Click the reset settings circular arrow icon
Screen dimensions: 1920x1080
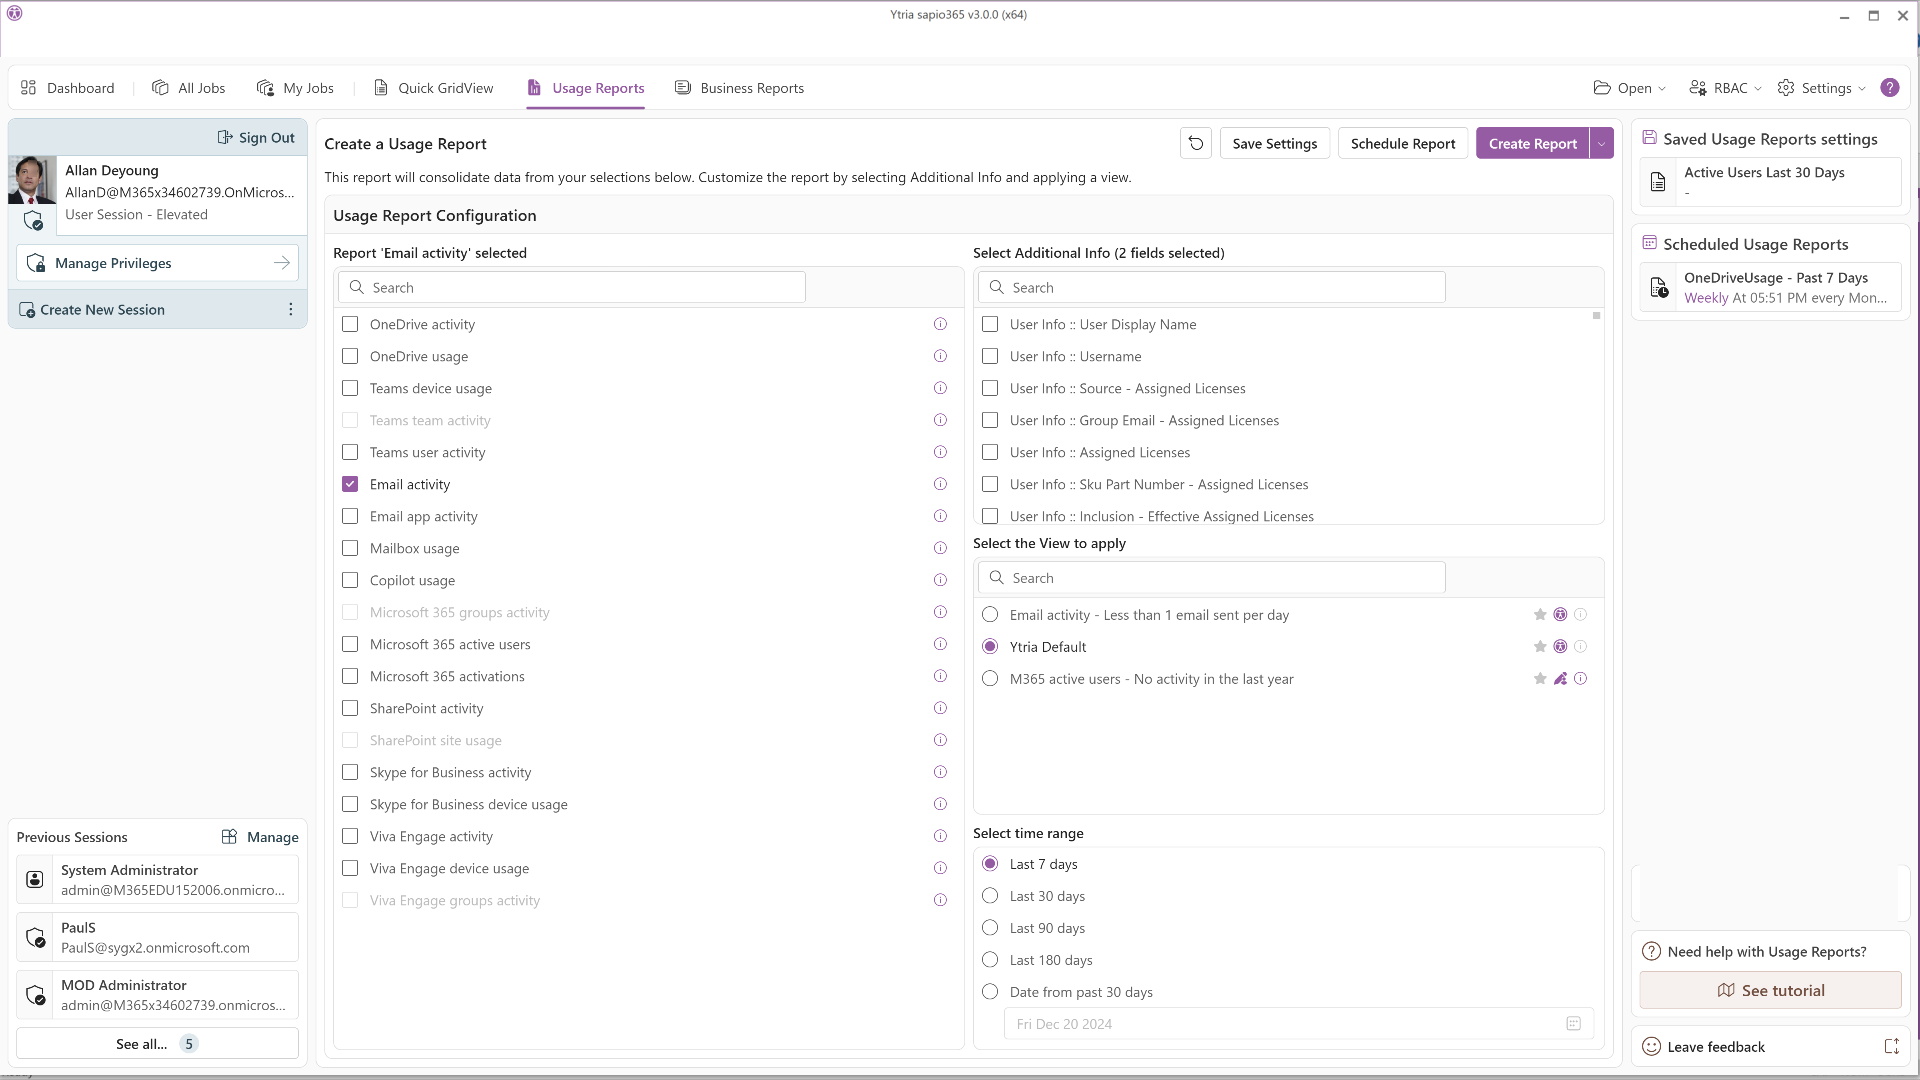point(1195,143)
